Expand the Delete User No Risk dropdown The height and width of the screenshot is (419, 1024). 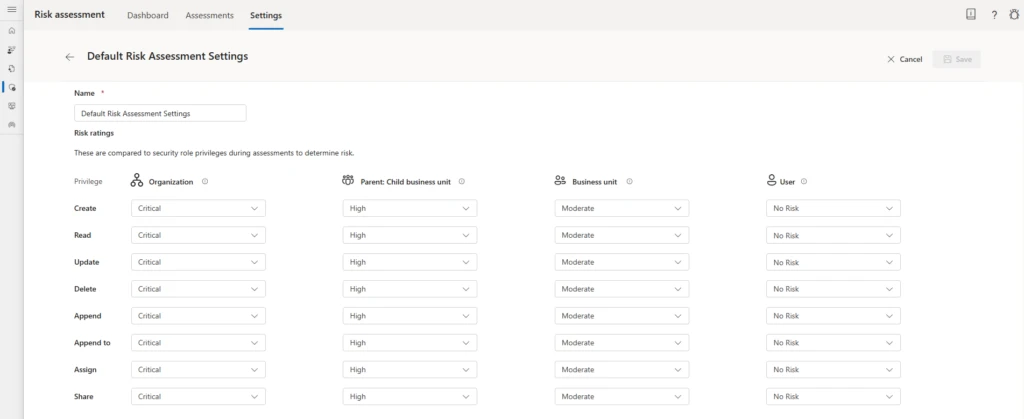[x=833, y=289]
